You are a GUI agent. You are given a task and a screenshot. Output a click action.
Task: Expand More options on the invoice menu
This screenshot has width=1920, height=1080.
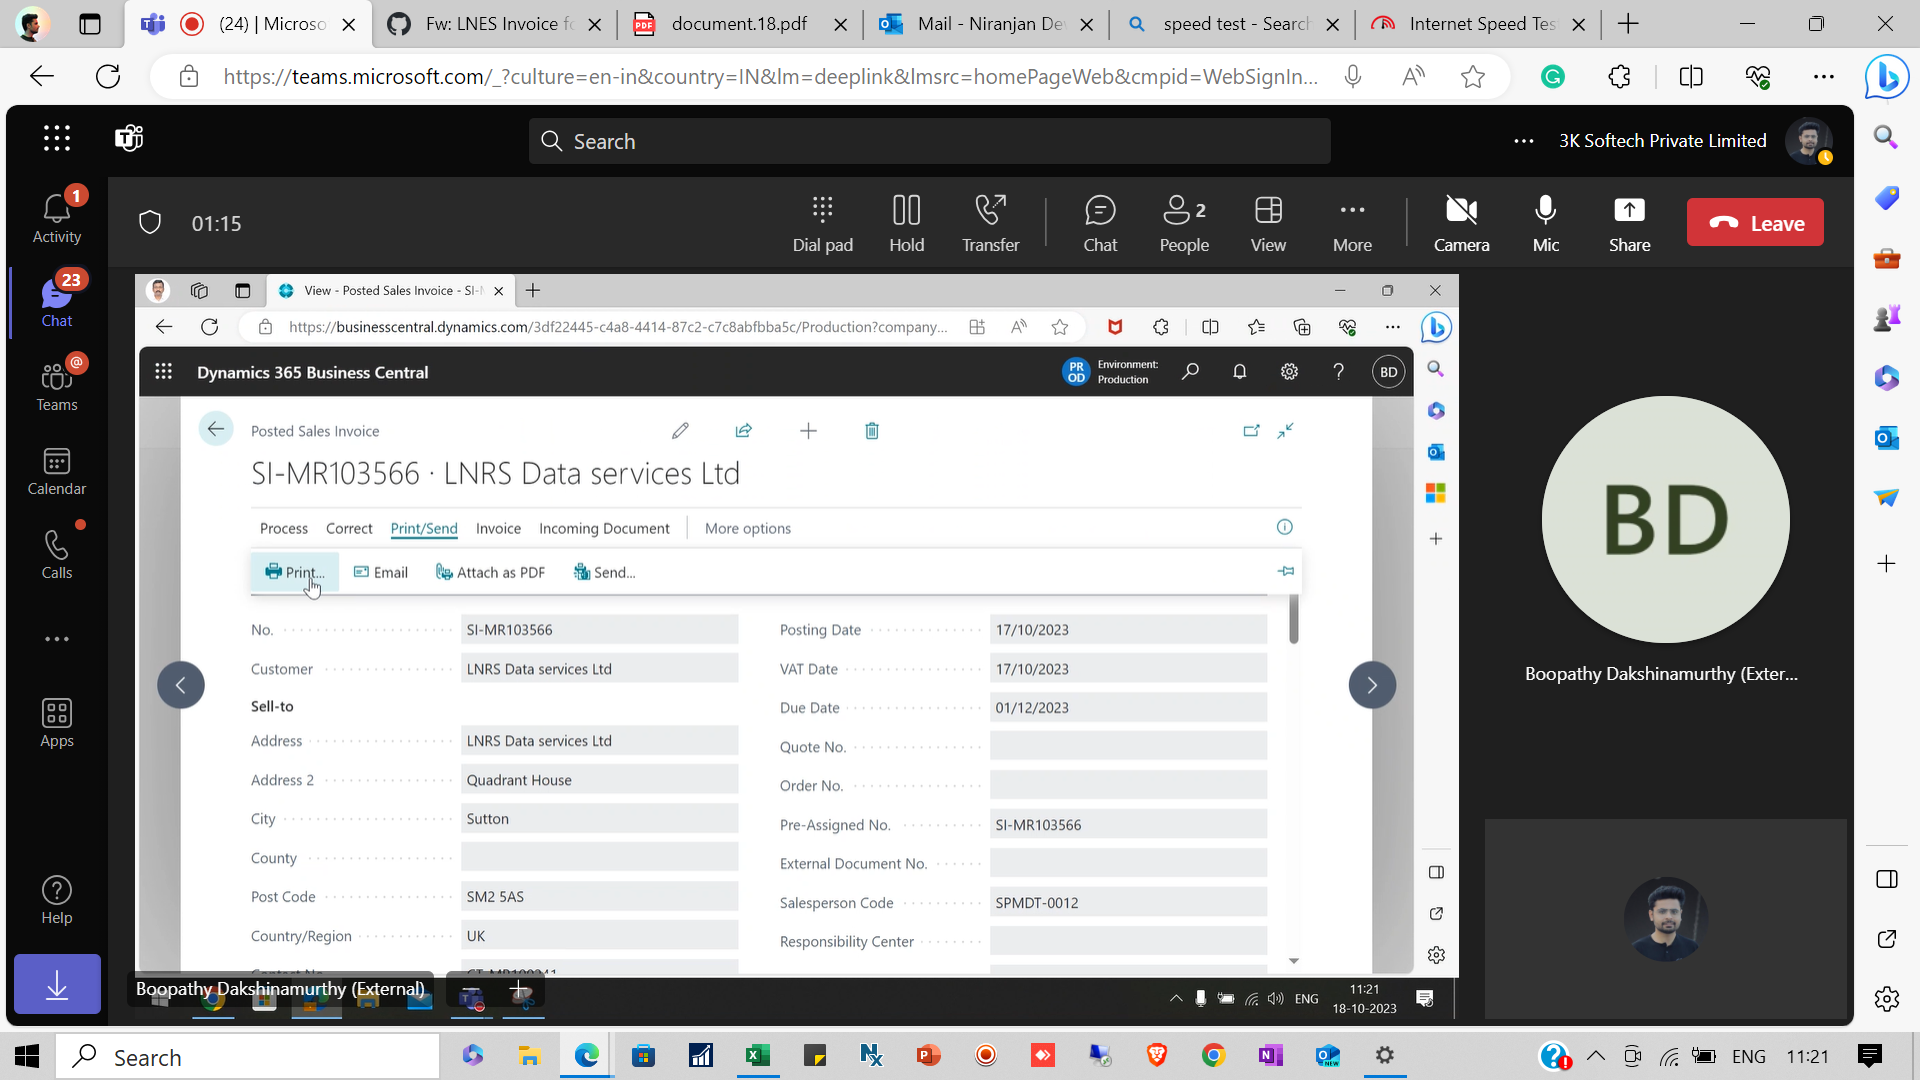pyautogui.click(x=747, y=528)
